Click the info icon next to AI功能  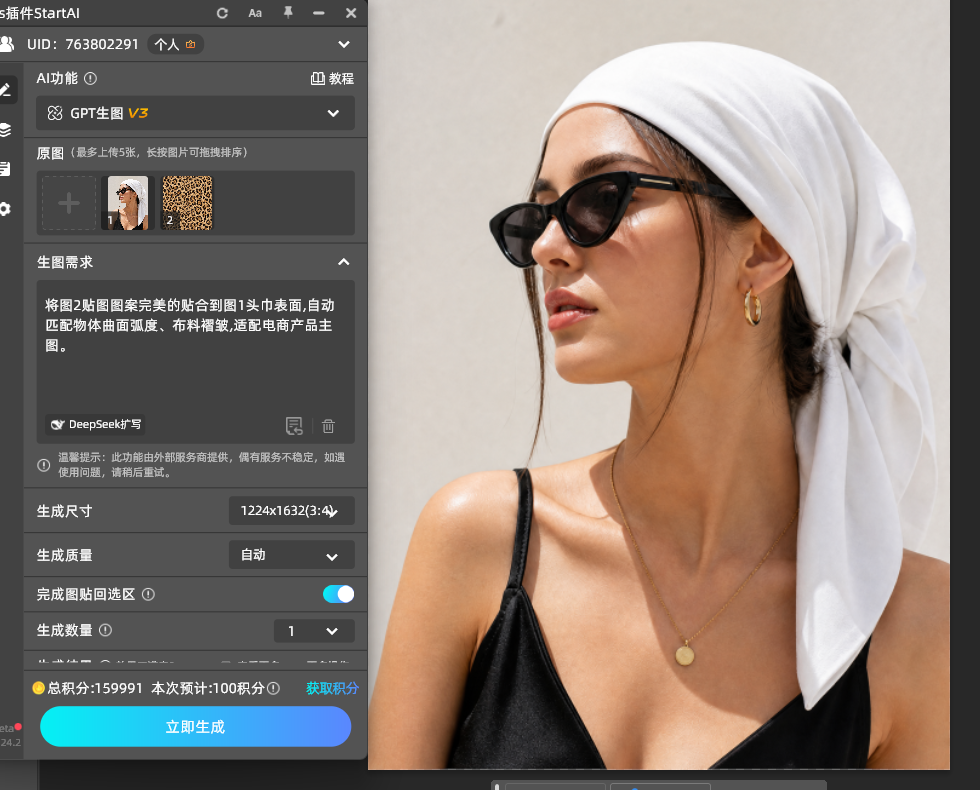point(91,78)
